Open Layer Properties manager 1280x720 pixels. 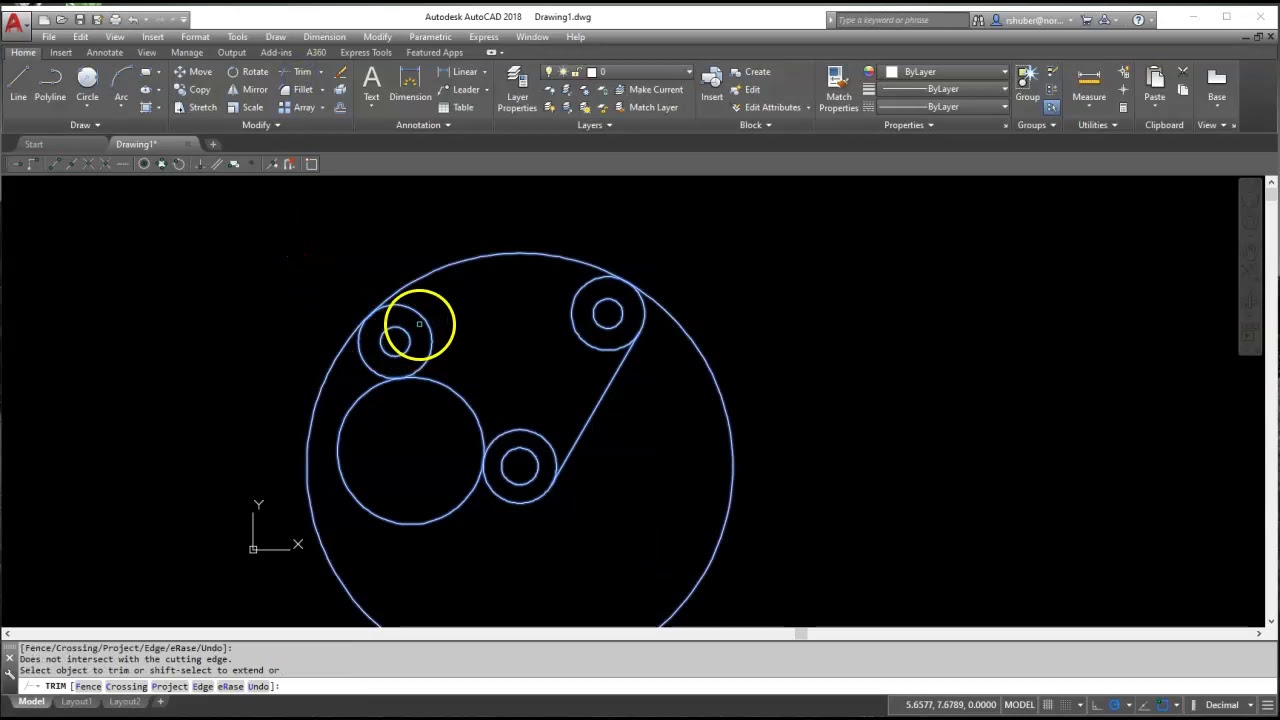(517, 89)
